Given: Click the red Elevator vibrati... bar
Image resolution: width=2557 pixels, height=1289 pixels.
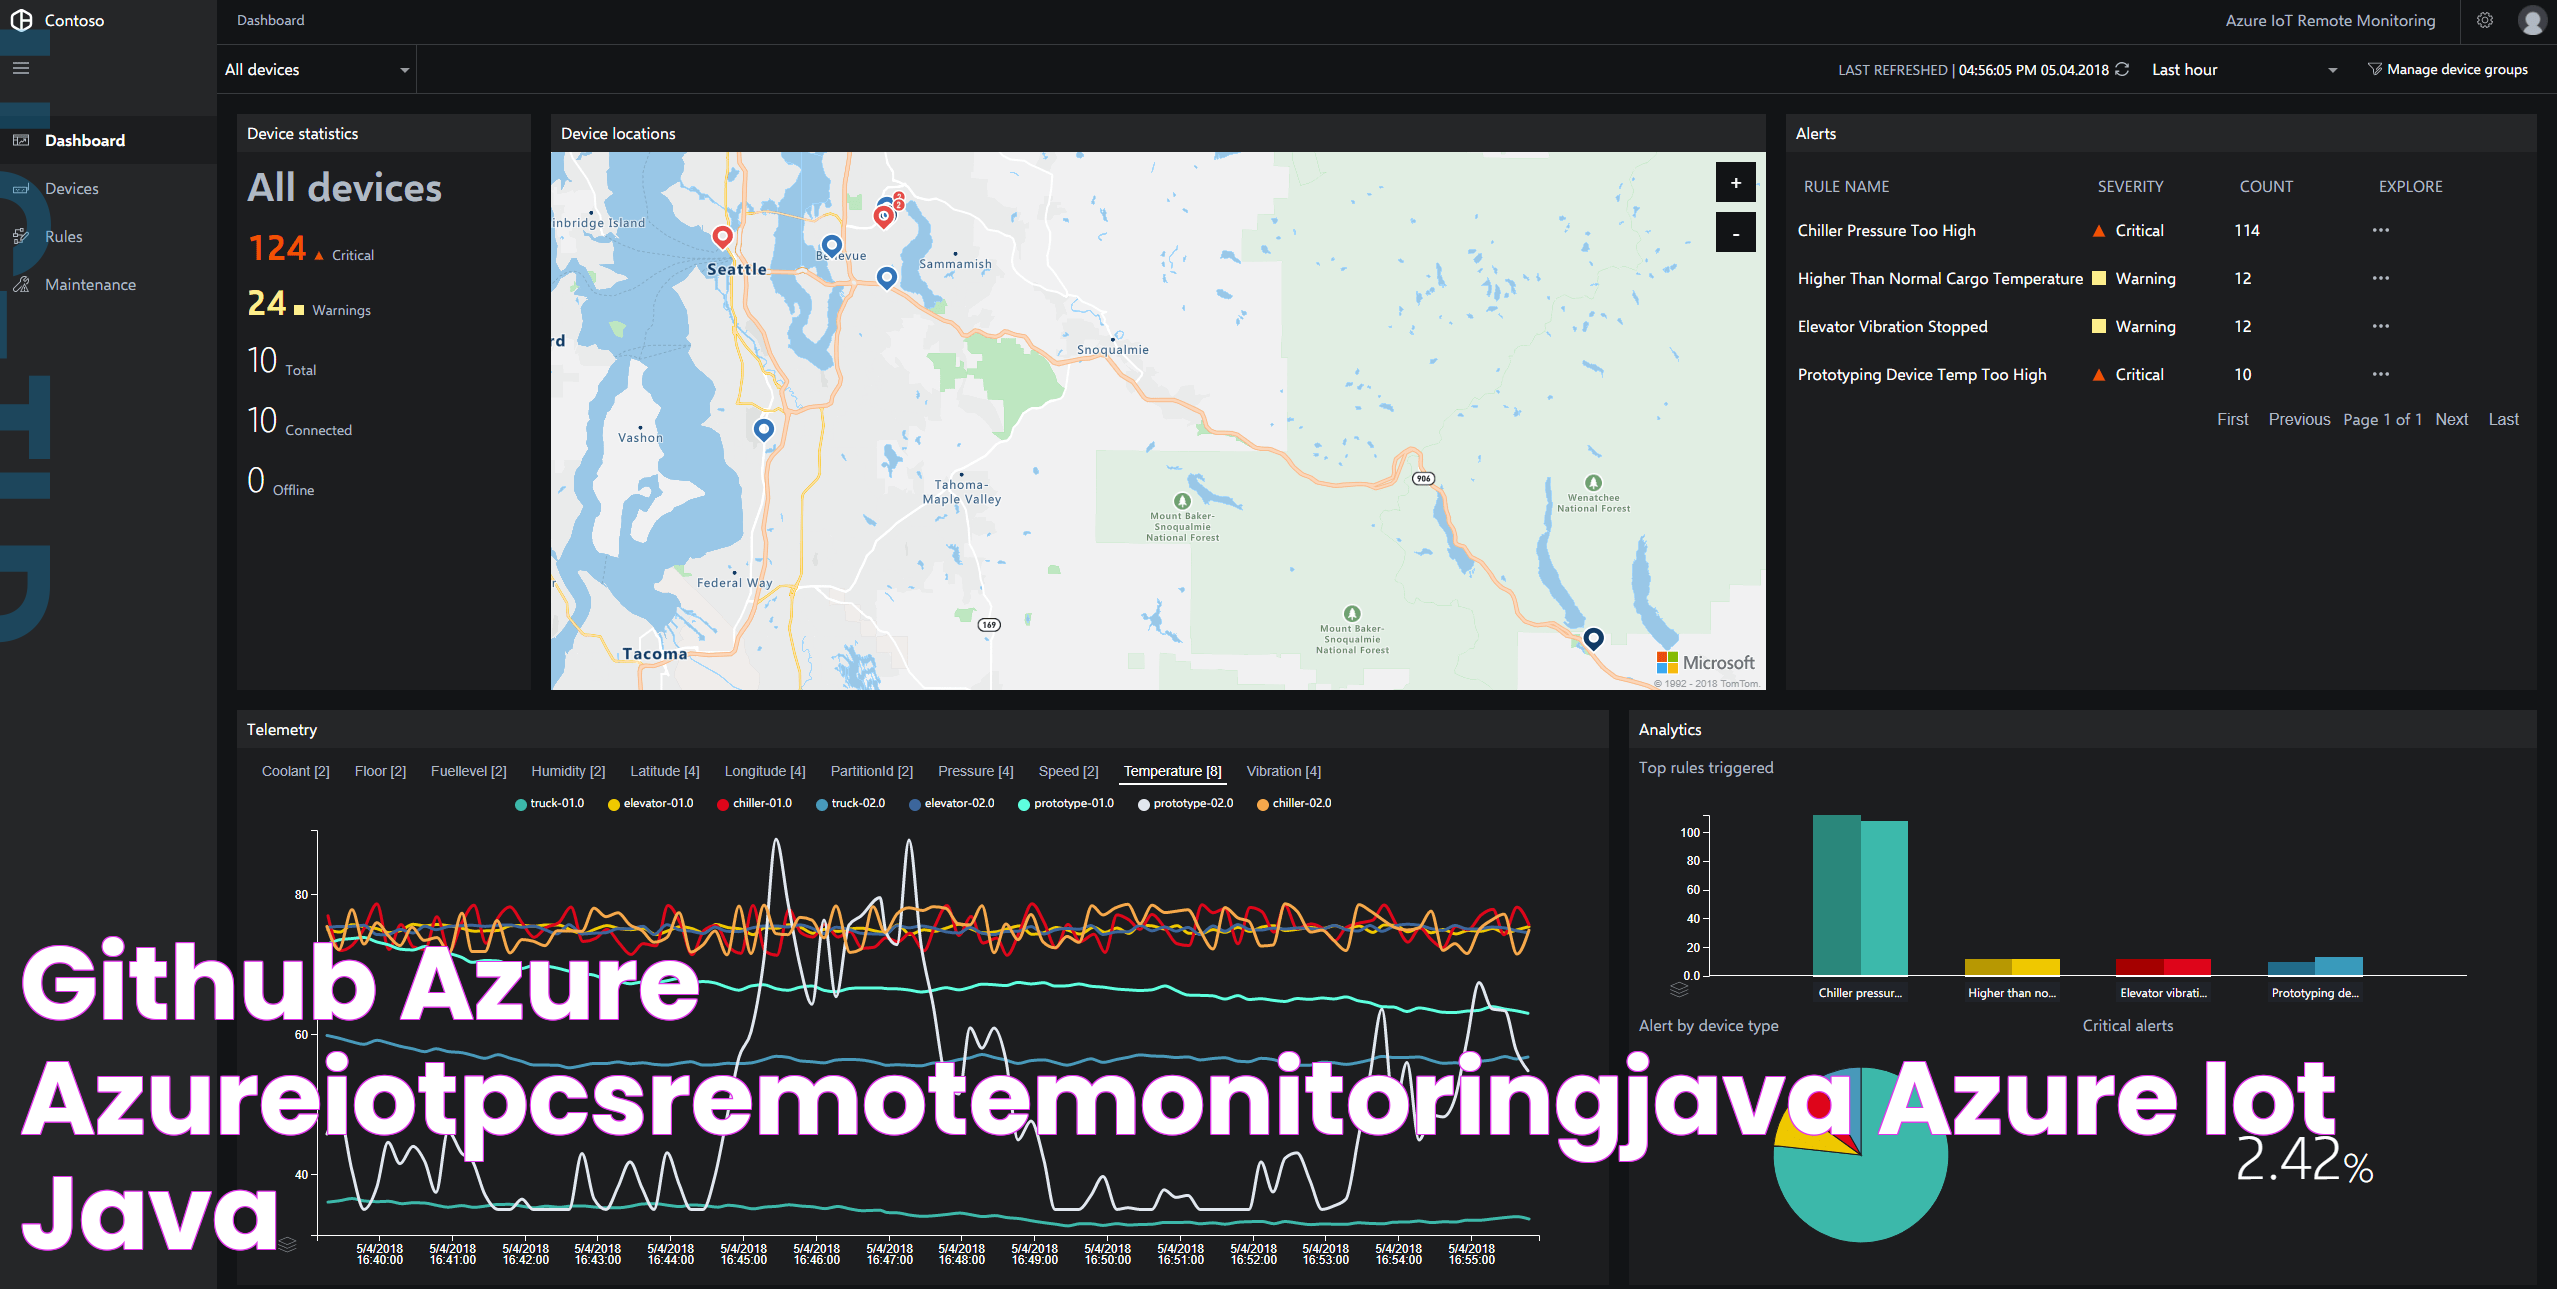Looking at the screenshot, I should [x=2163, y=967].
